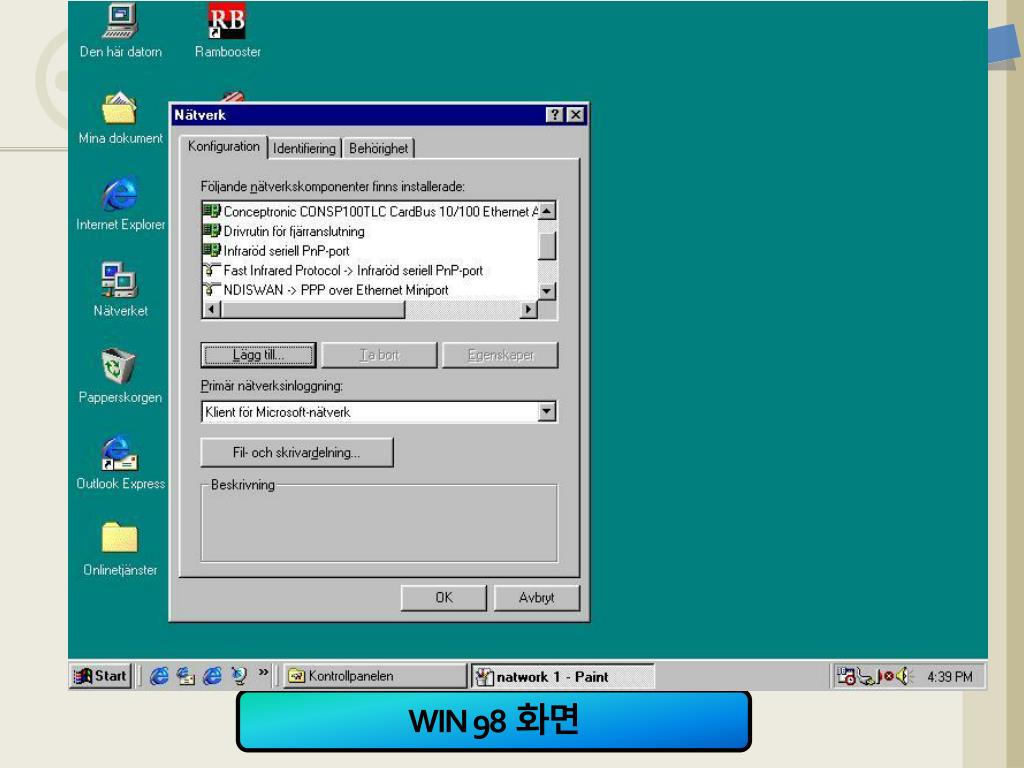Click the Ta bort button
The width and height of the screenshot is (1024, 768).
tap(379, 355)
